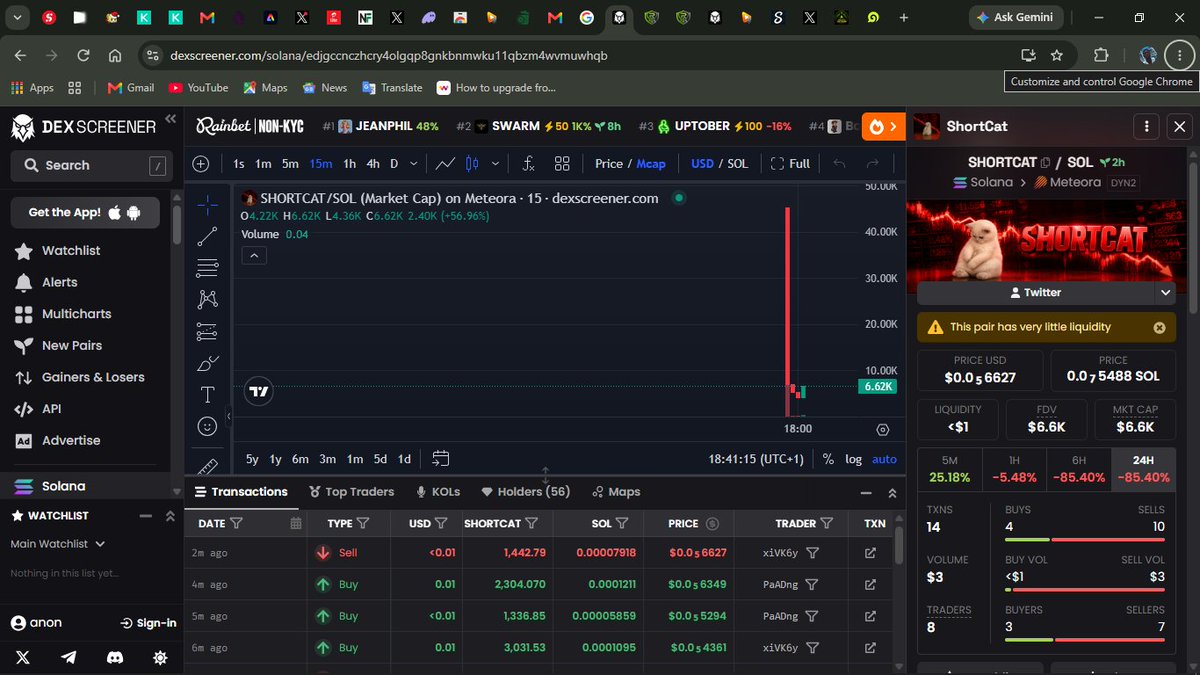Screen dimensions: 1200x675
Task: Toggle Full screen chart mode
Action: (790, 163)
